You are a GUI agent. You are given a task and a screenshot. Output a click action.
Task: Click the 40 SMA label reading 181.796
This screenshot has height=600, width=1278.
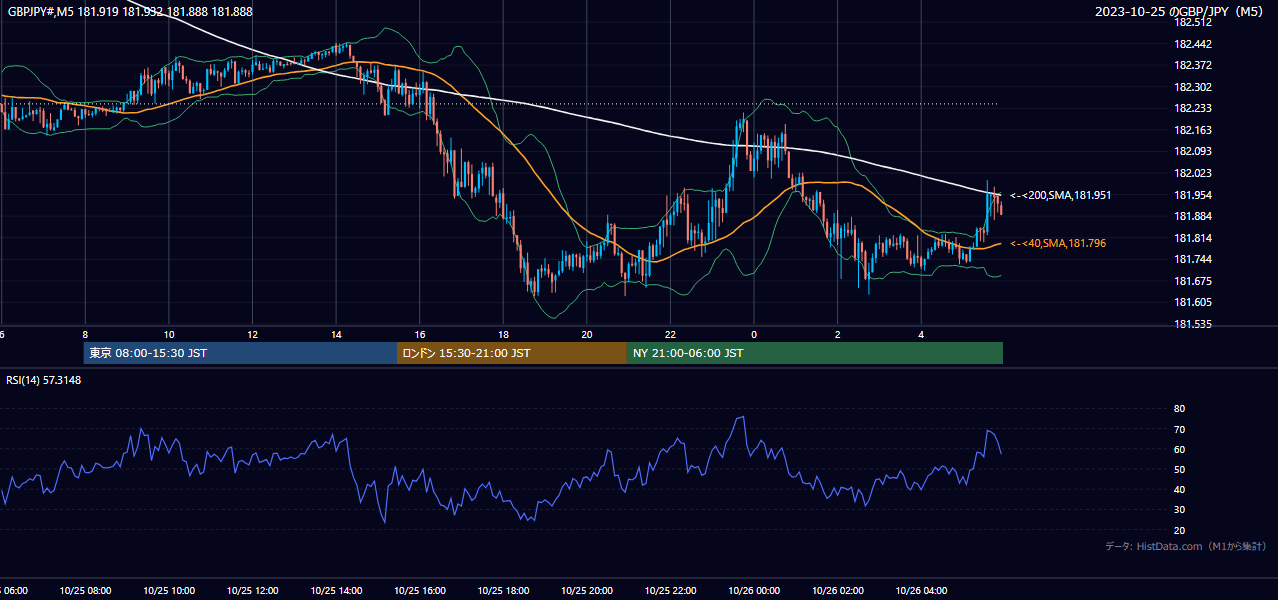pos(1058,243)
